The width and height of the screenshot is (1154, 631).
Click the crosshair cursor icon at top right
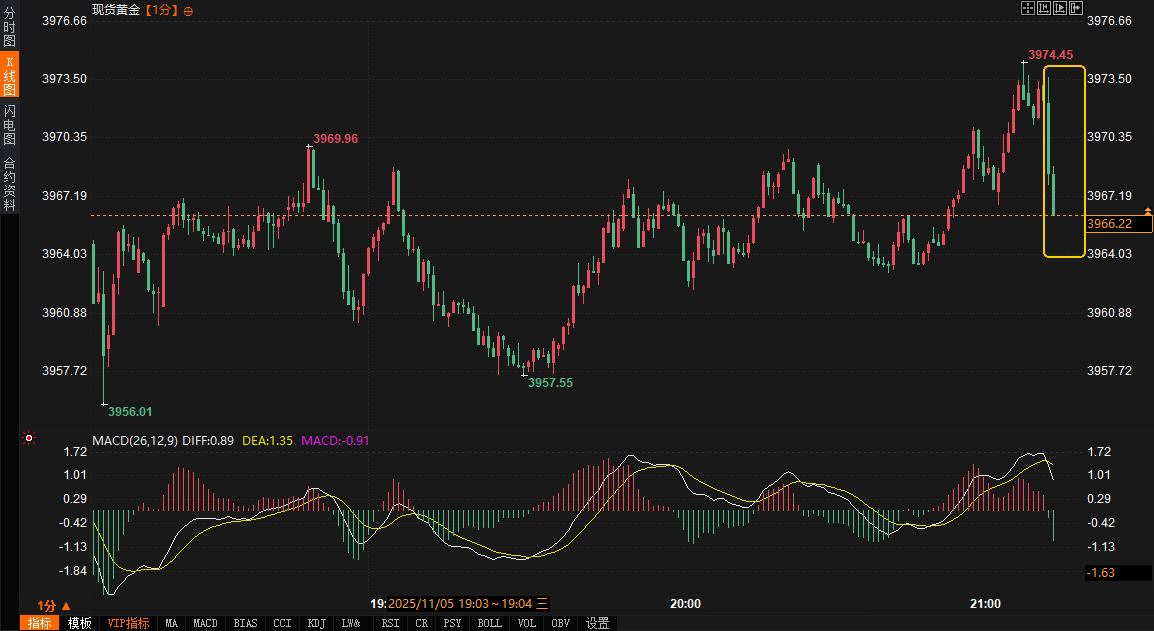click(1027, 8)
